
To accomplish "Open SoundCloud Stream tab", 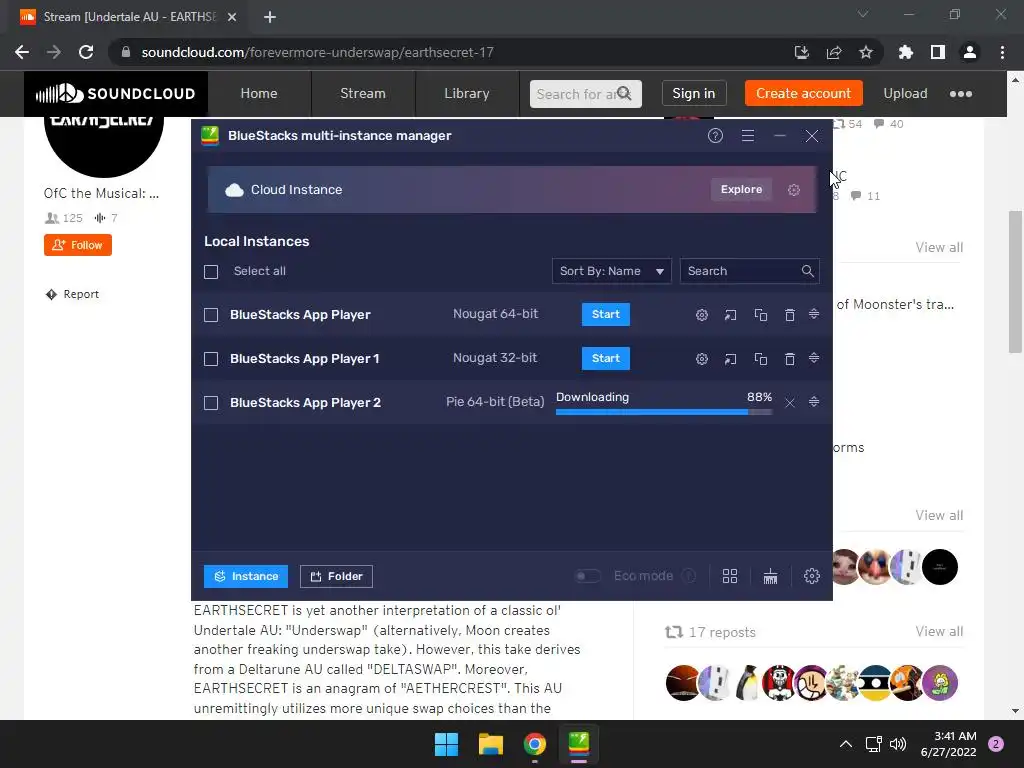I will 362,93.
